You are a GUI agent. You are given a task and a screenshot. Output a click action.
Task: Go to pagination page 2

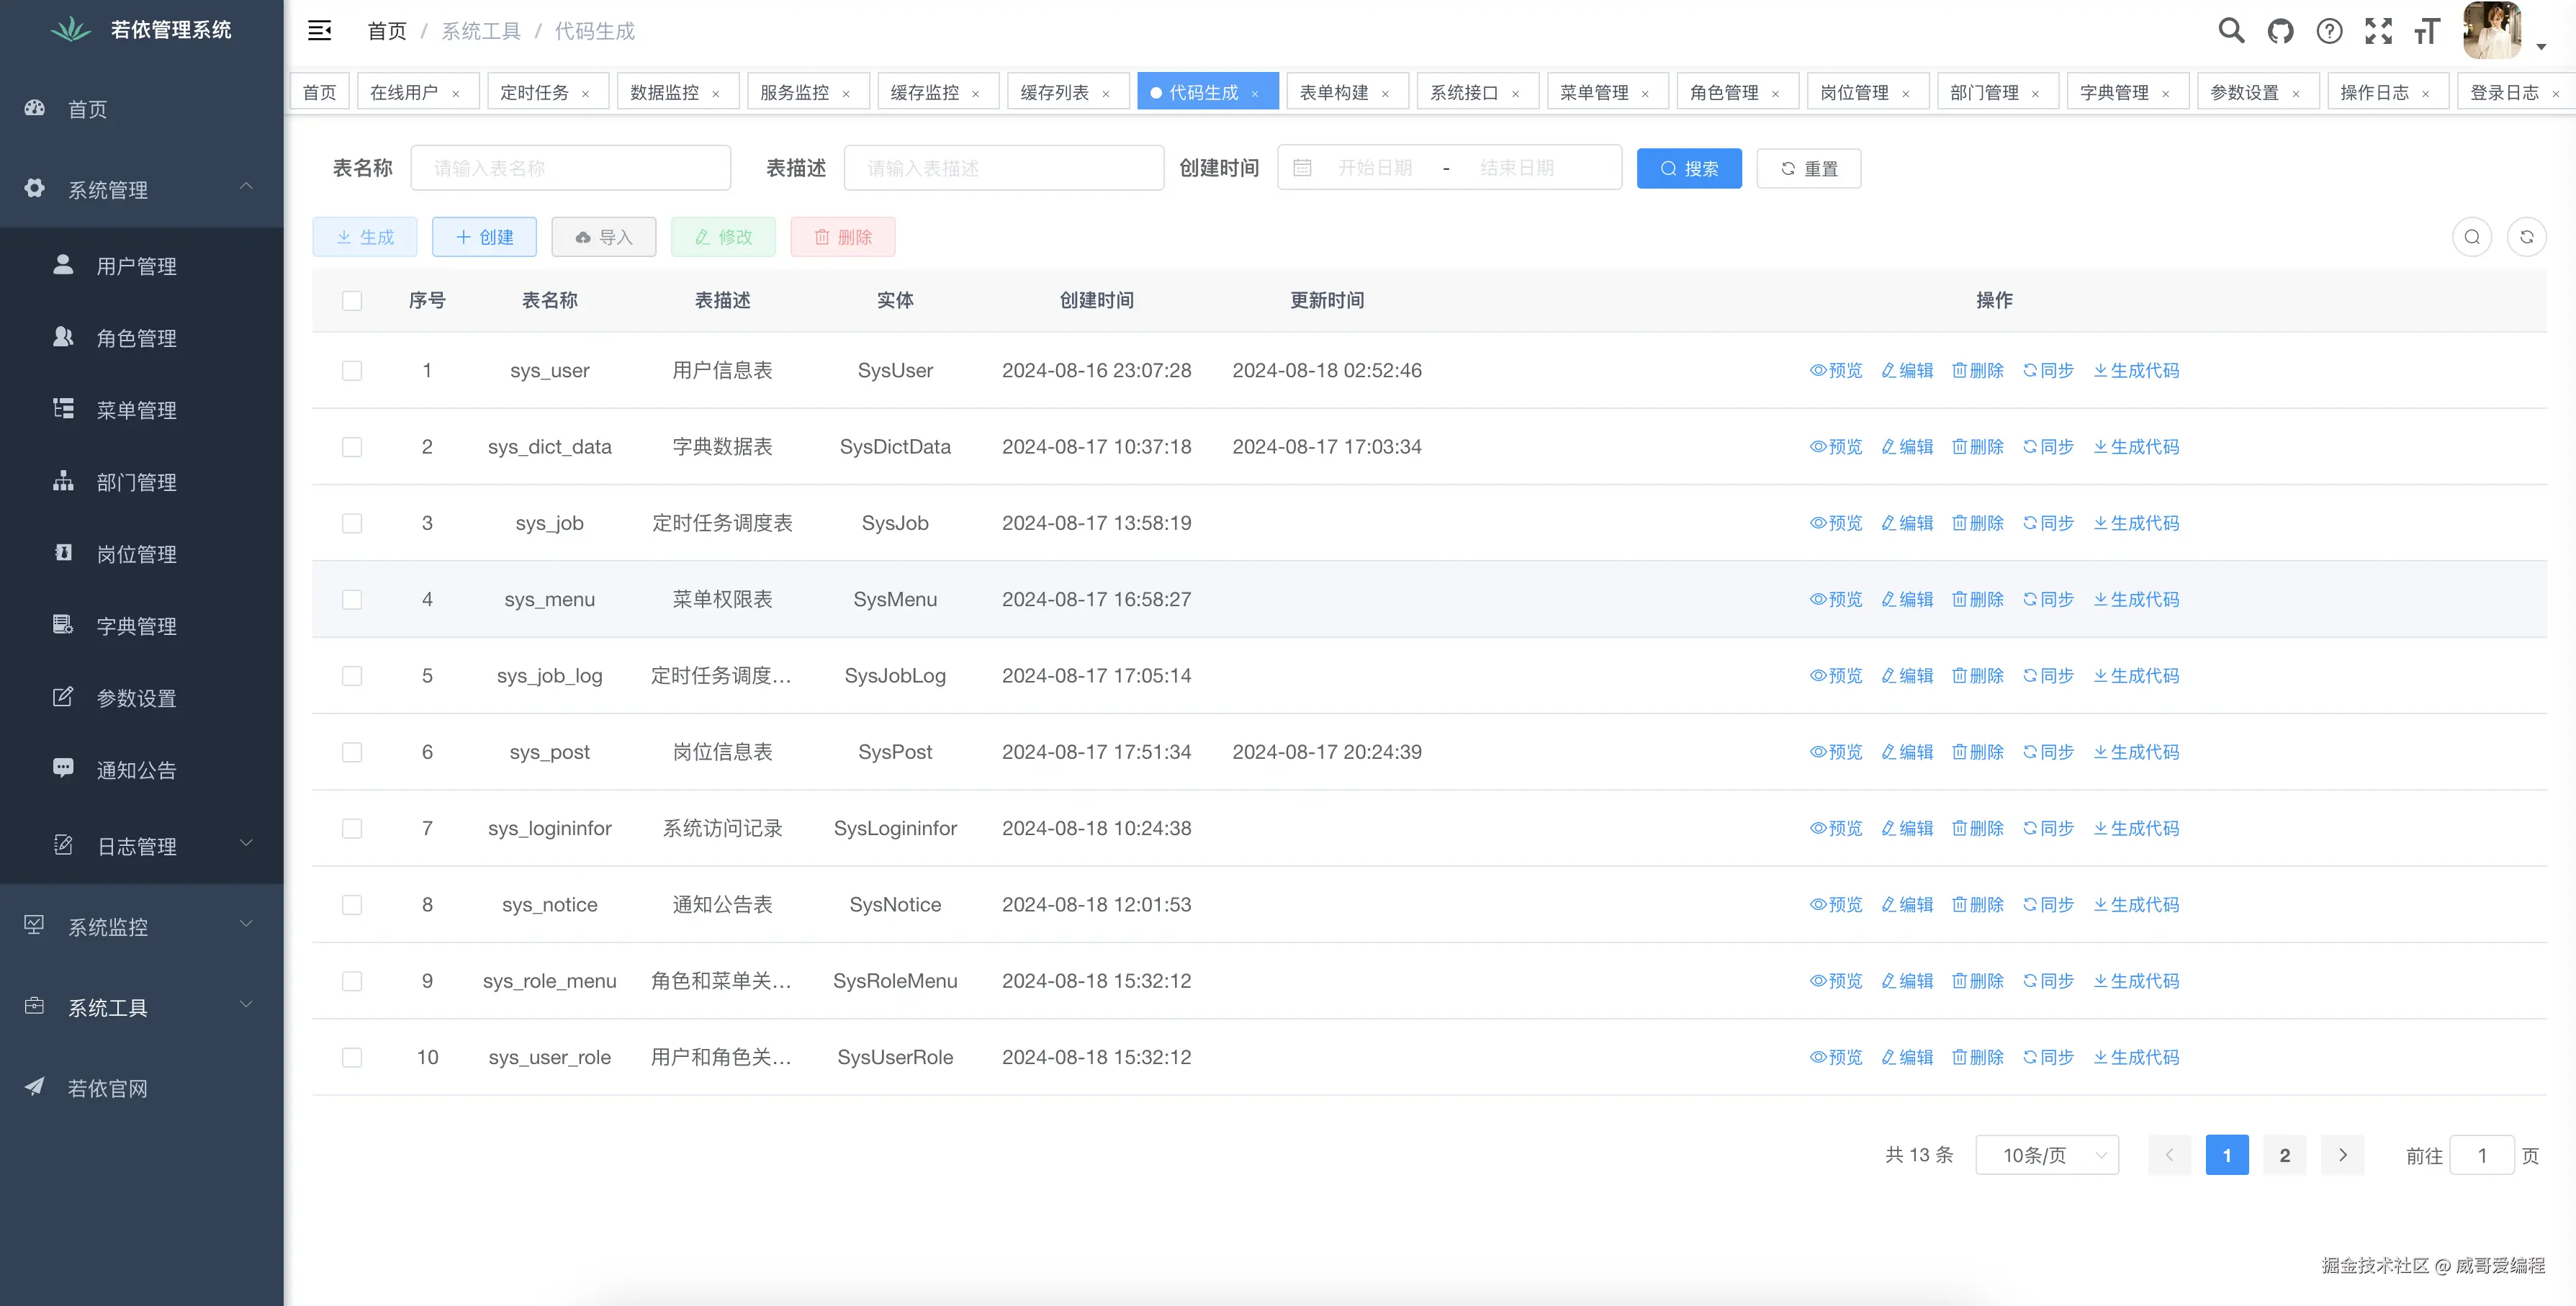click(x=2284, y=1155)
